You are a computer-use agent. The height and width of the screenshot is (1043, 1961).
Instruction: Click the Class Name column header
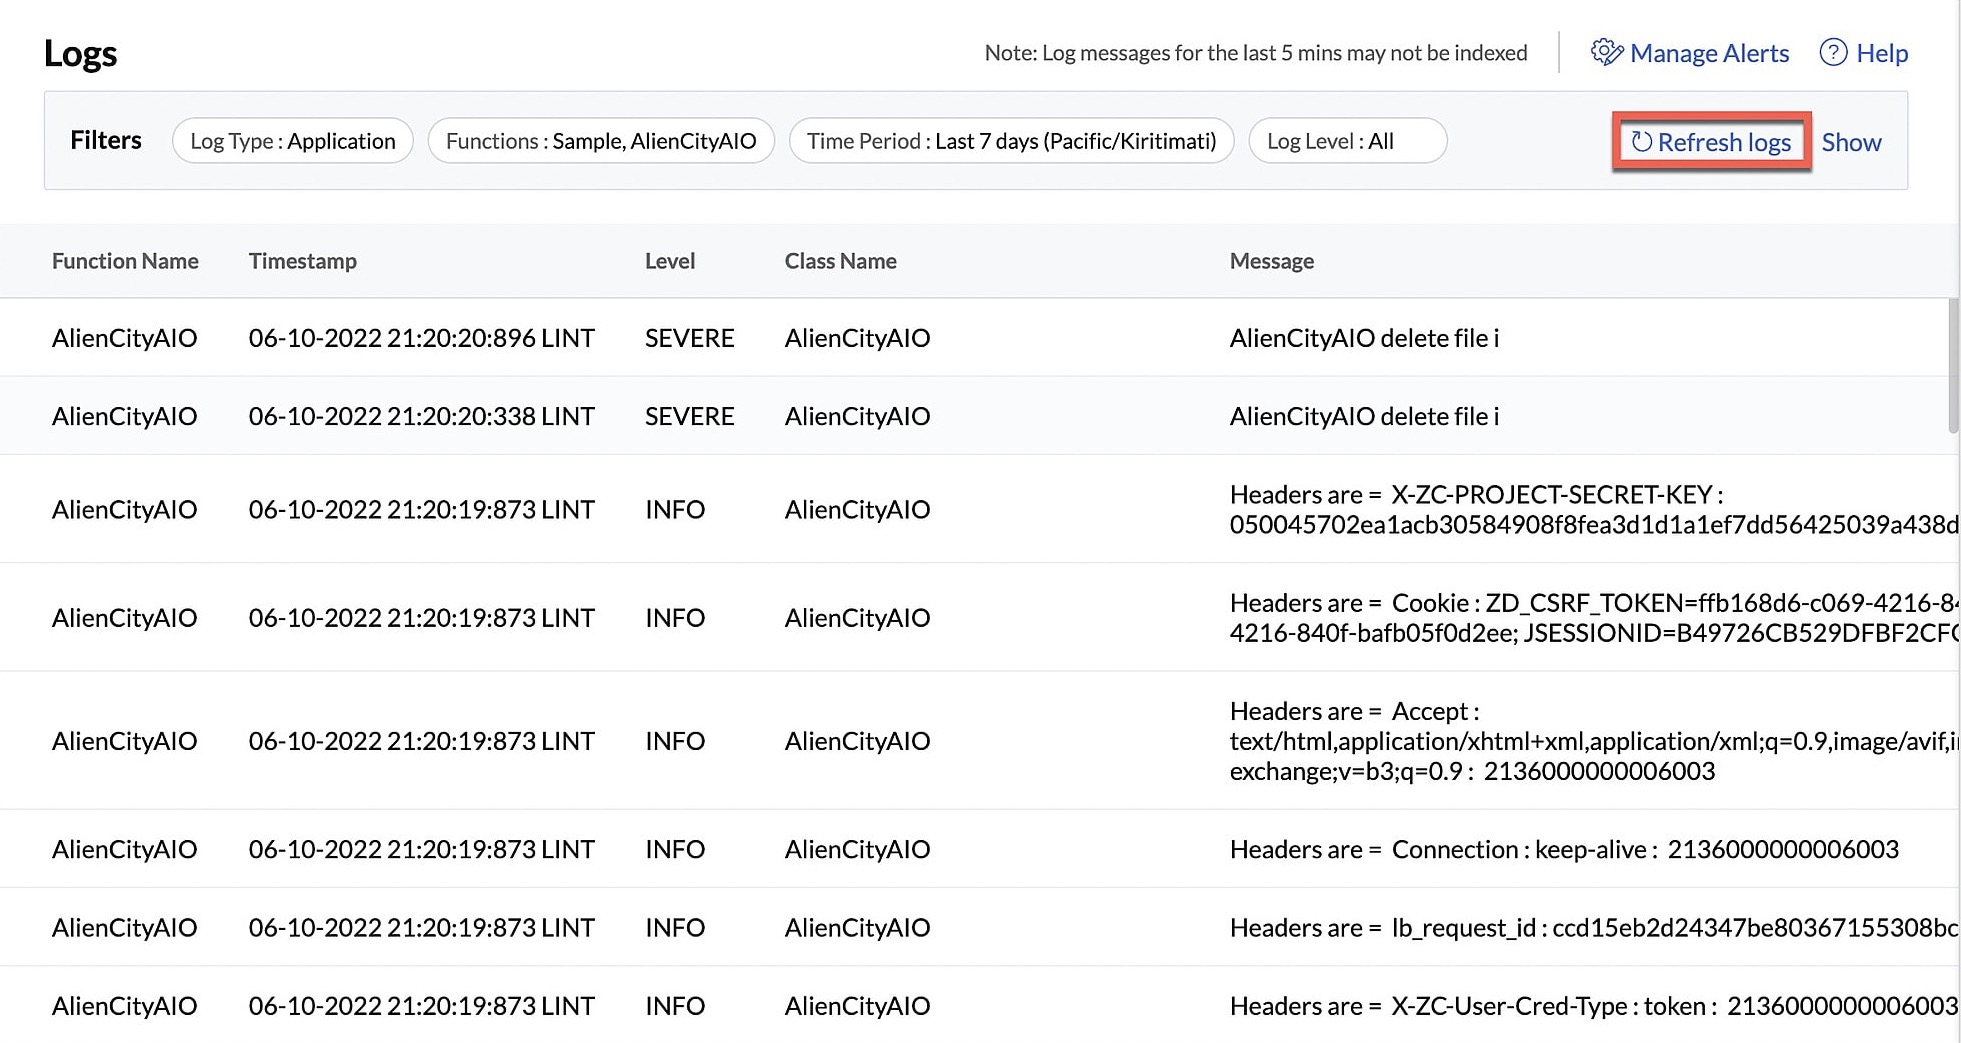(x=841, y=261)
